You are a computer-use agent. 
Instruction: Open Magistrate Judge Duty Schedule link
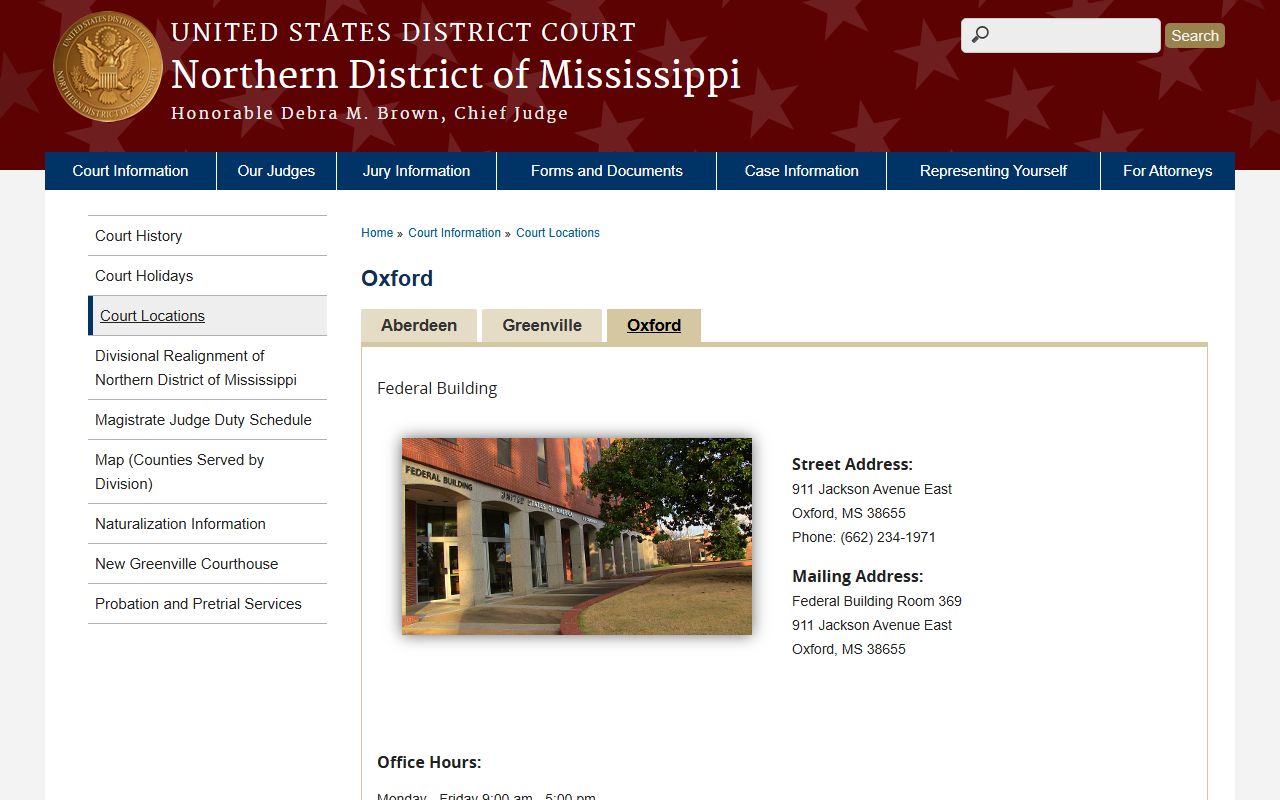[x=207, y=420]
